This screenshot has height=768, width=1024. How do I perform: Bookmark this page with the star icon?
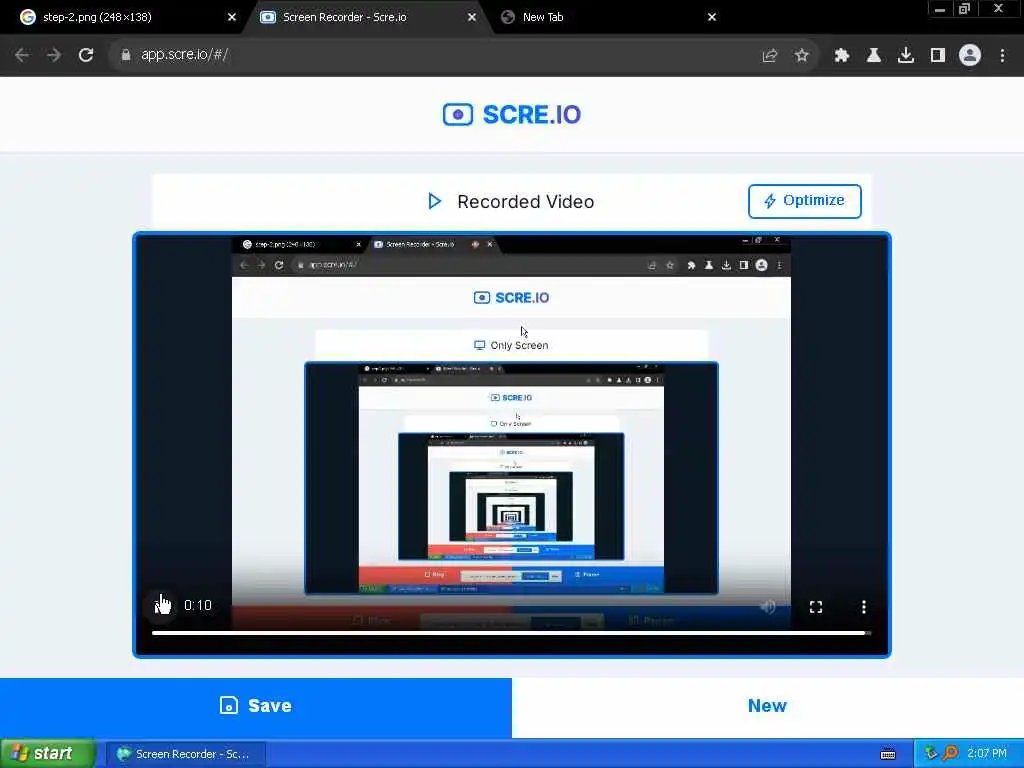point(802,56)
